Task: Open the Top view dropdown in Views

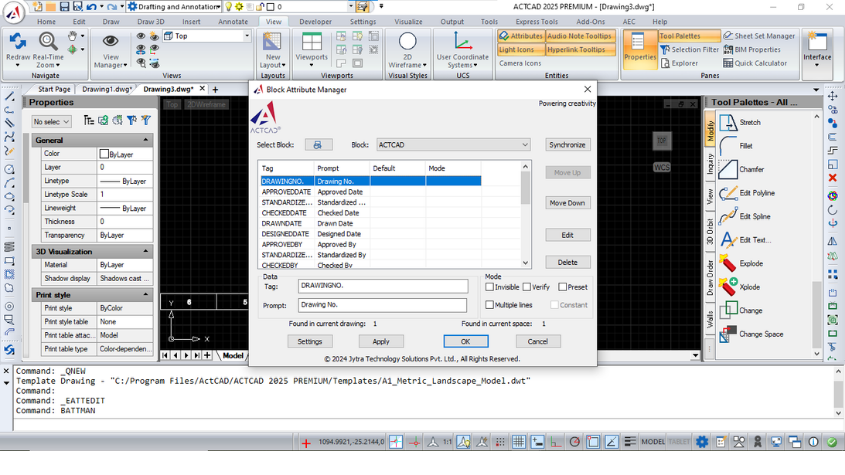Action: pyautogui.click(x=207, y=36)
